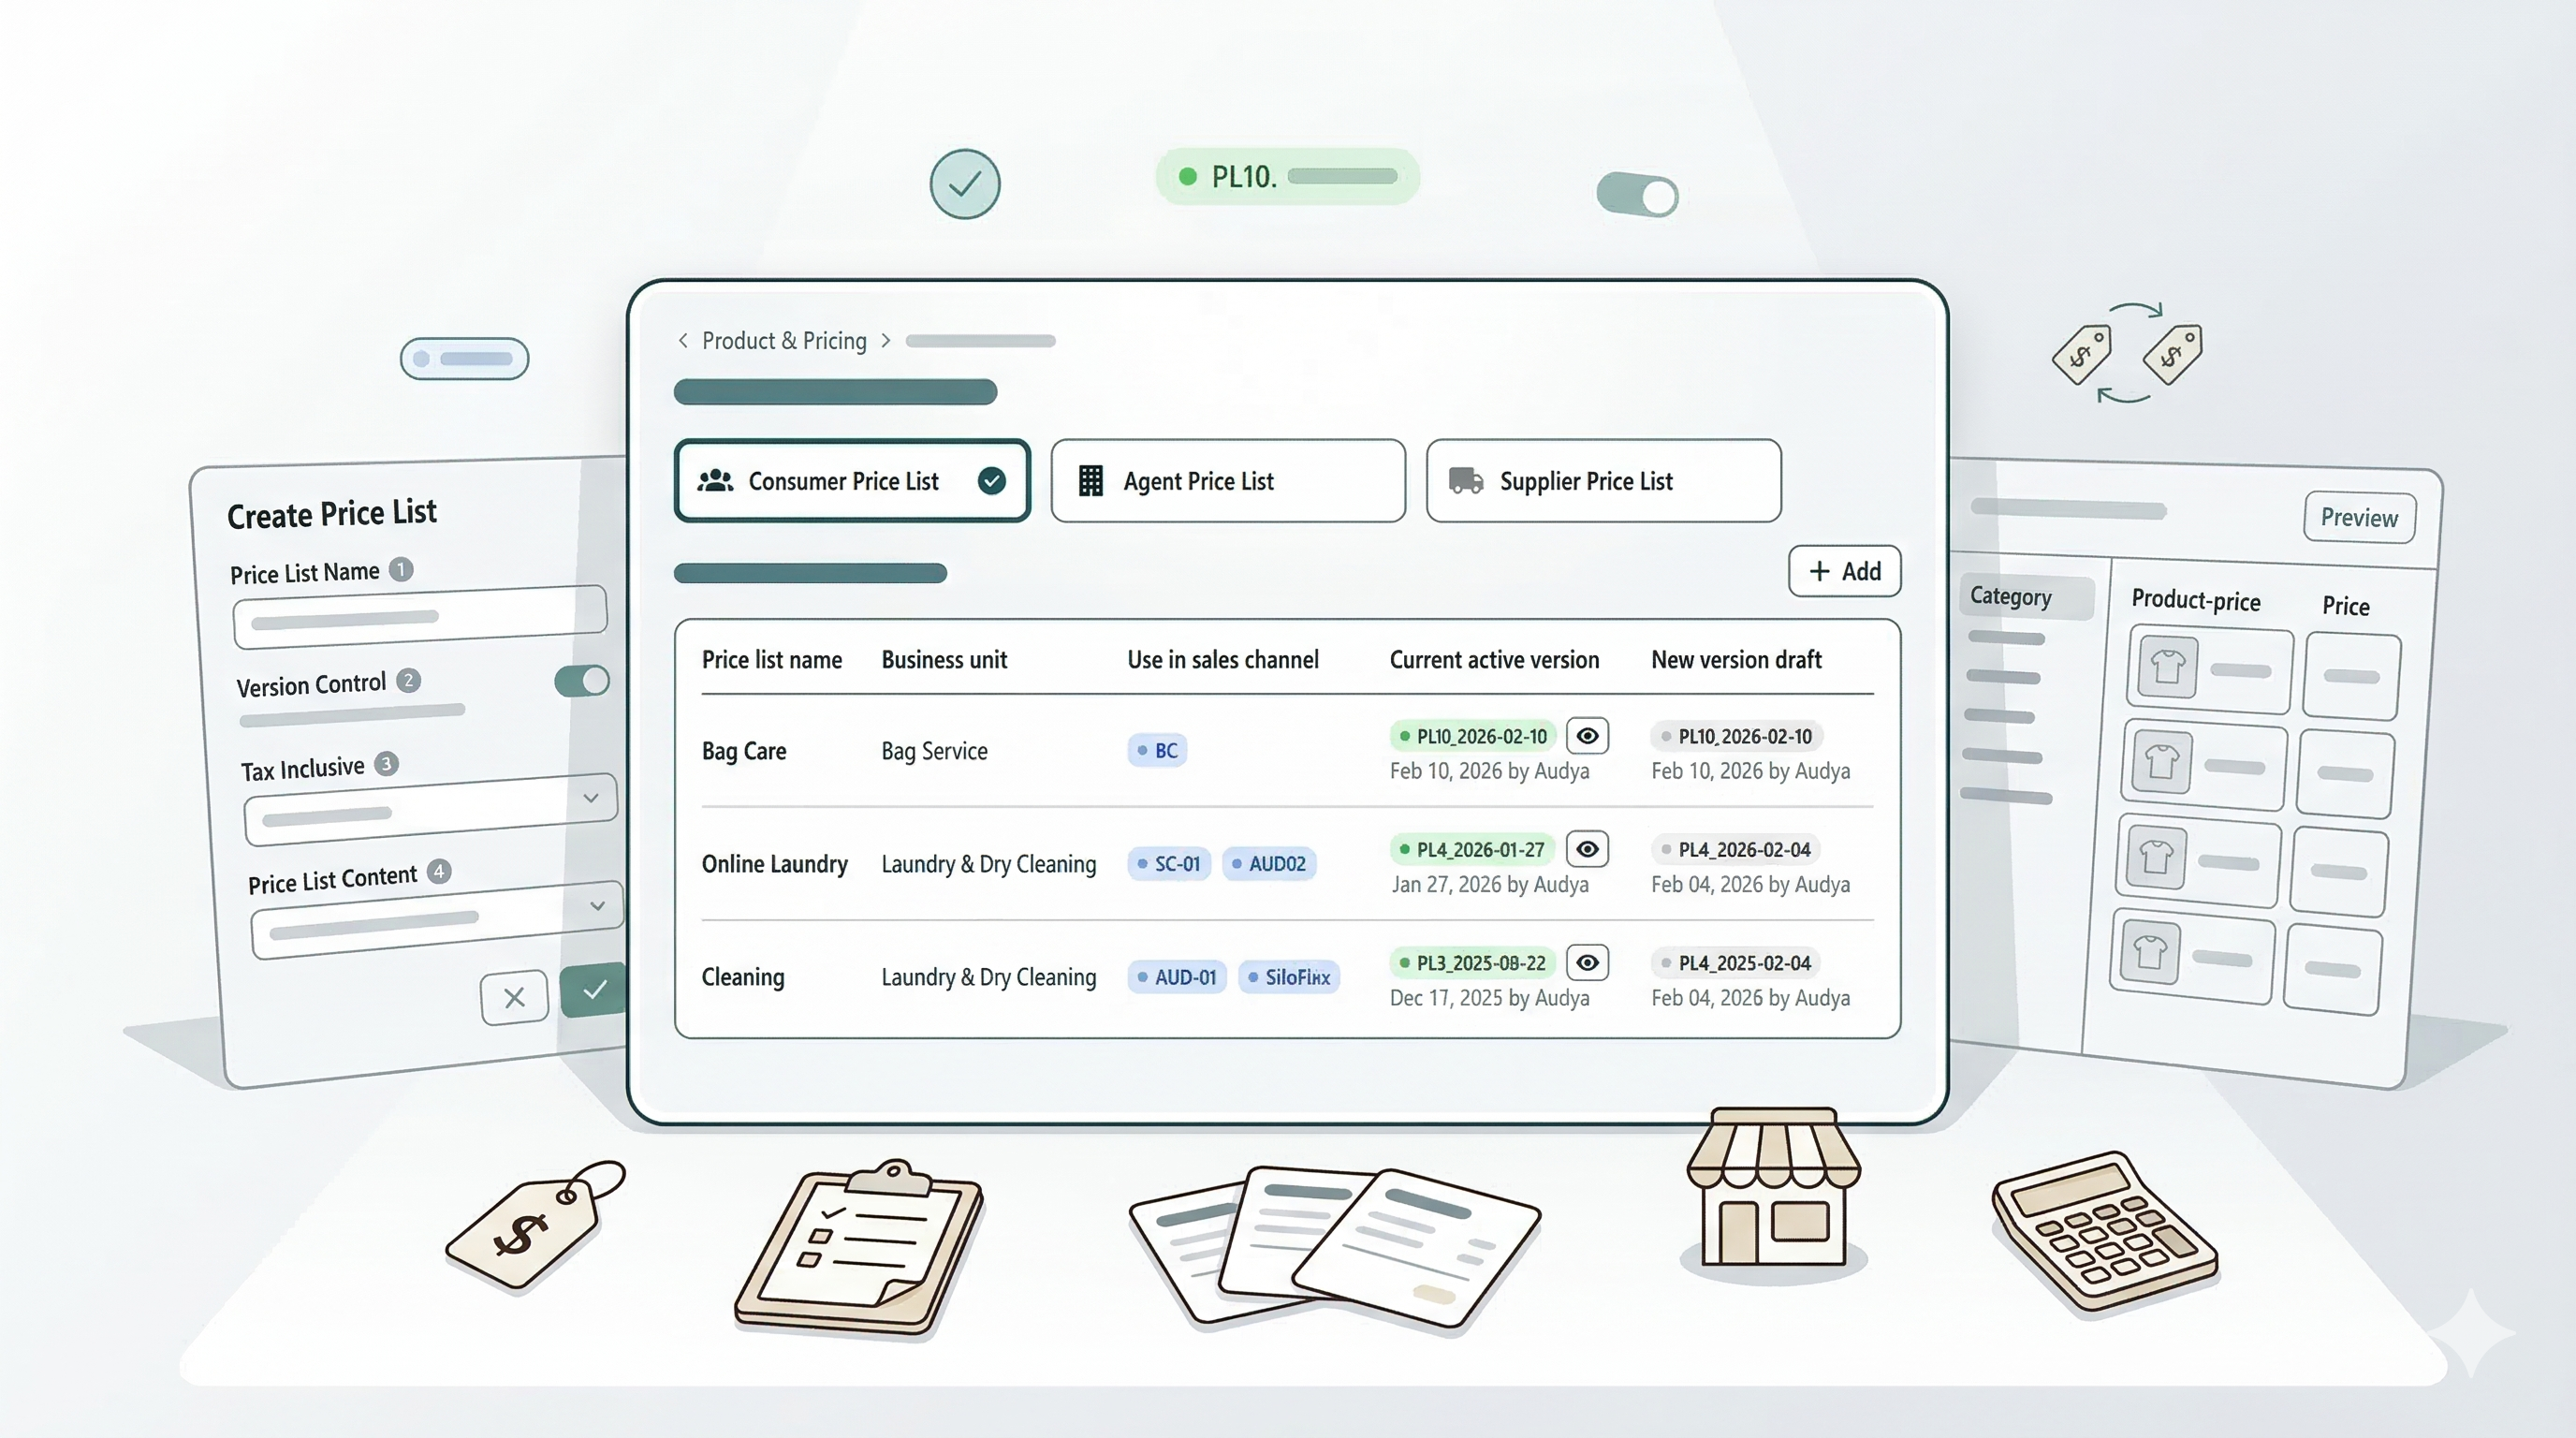This screenshot has height=1438, width=2576.
Task: Expand the Tax Inclusive dropdown
Action: tap(430, 808)
